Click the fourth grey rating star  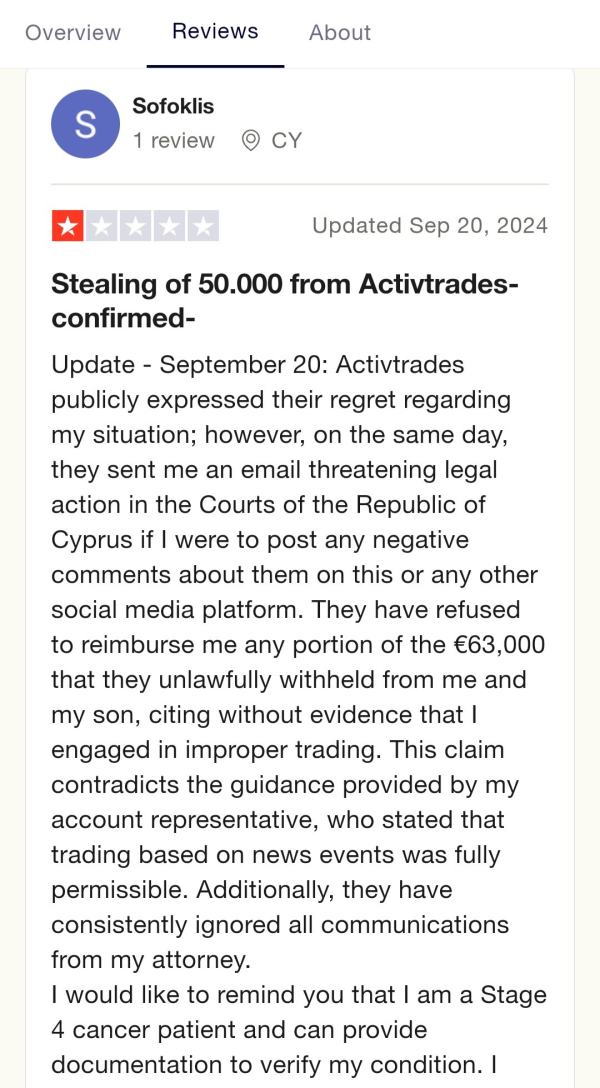[x=169, y=226]
